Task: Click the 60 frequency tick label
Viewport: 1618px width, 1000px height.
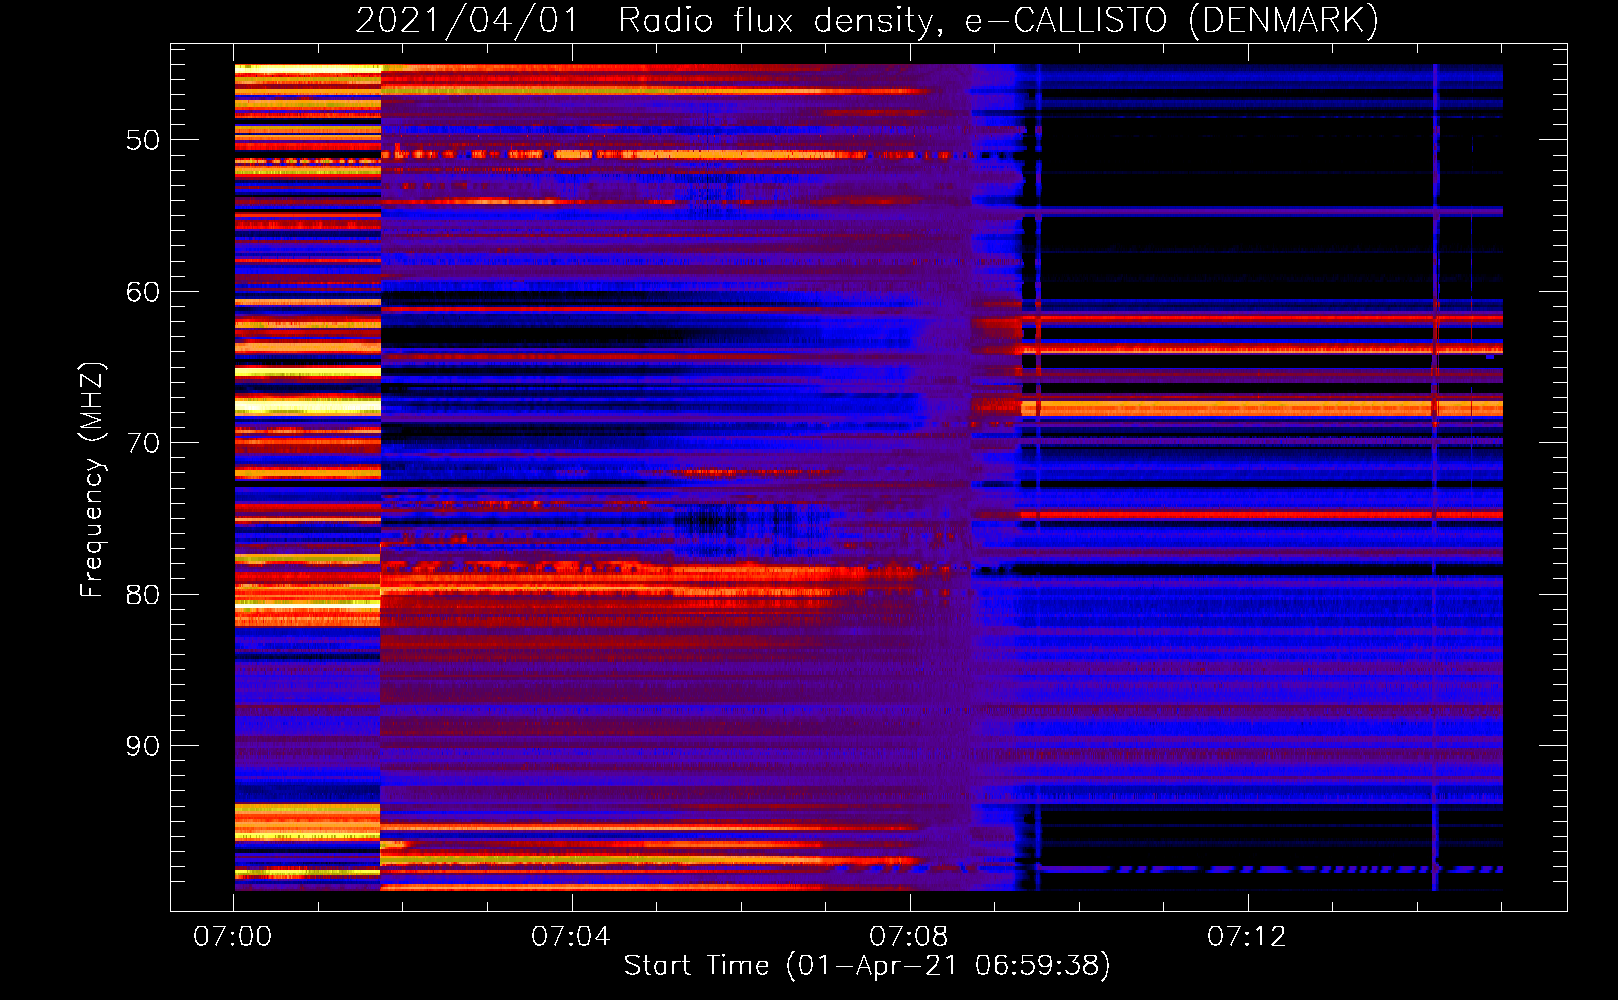Action: point(143,292)
